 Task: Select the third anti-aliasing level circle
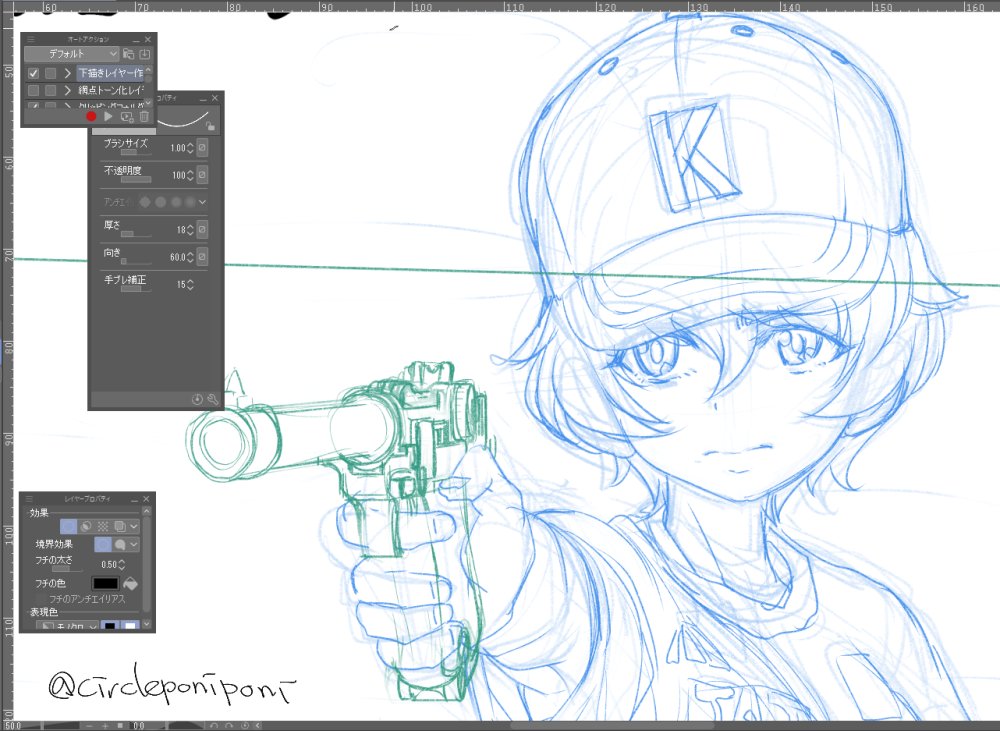[175, 202]
